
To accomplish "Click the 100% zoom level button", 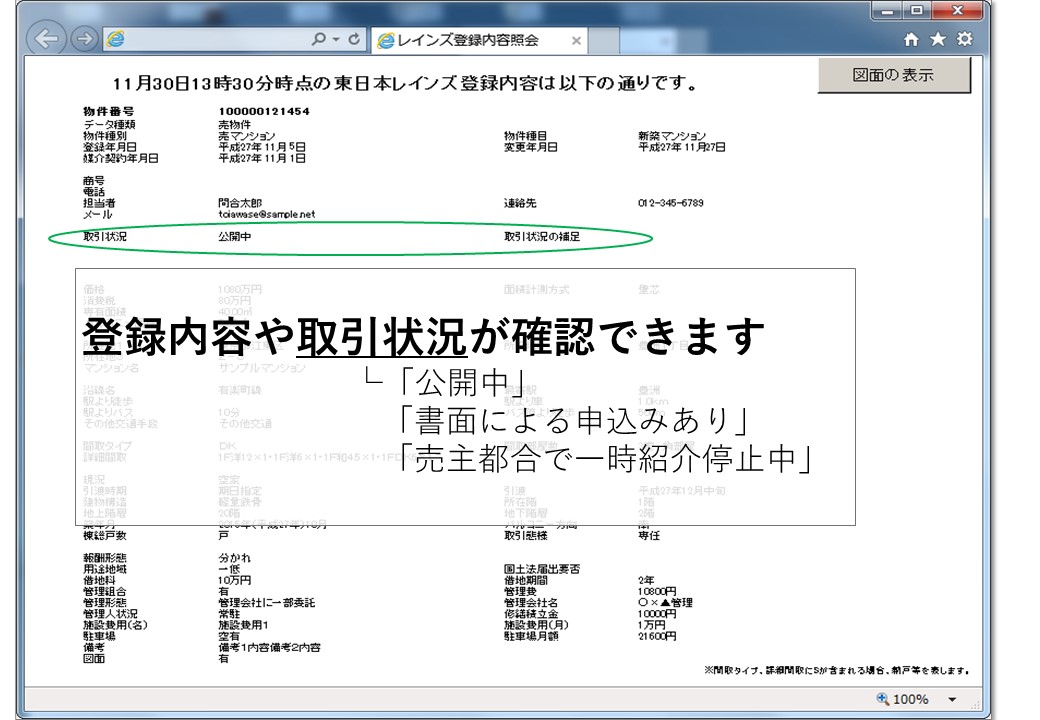I will coord(903,699).
